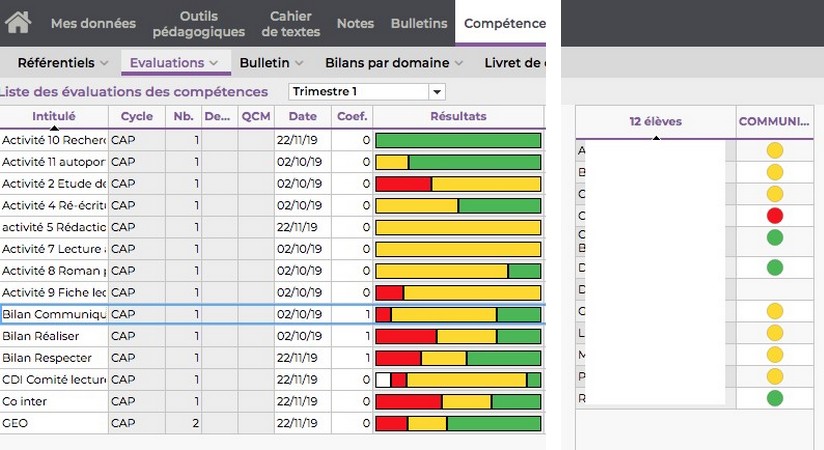The image size is (824, 450).
Task: Open the Outils pédagogiques tab
Action: [x=212, y=24]
